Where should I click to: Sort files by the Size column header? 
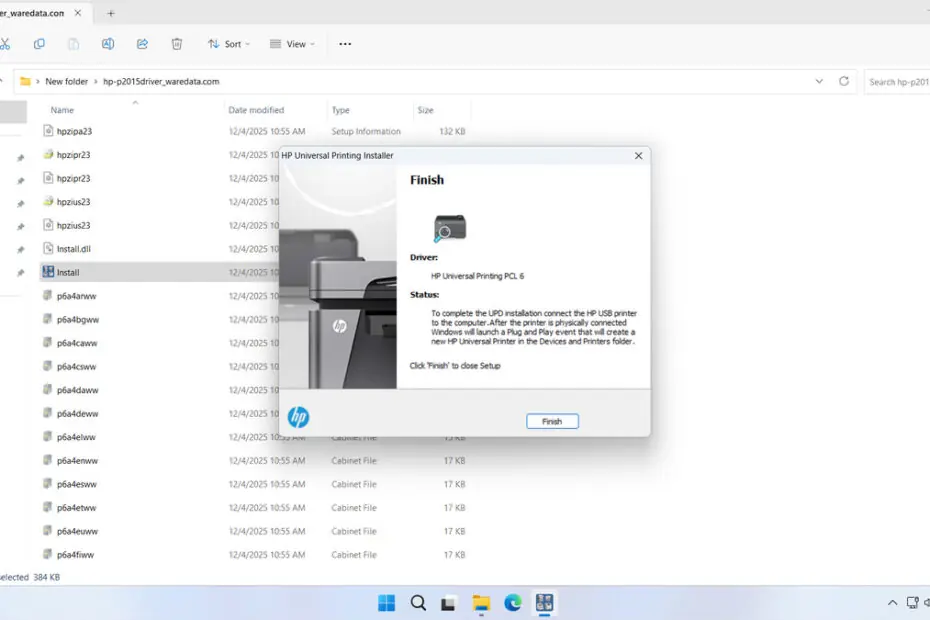click(x=425, y=110)
